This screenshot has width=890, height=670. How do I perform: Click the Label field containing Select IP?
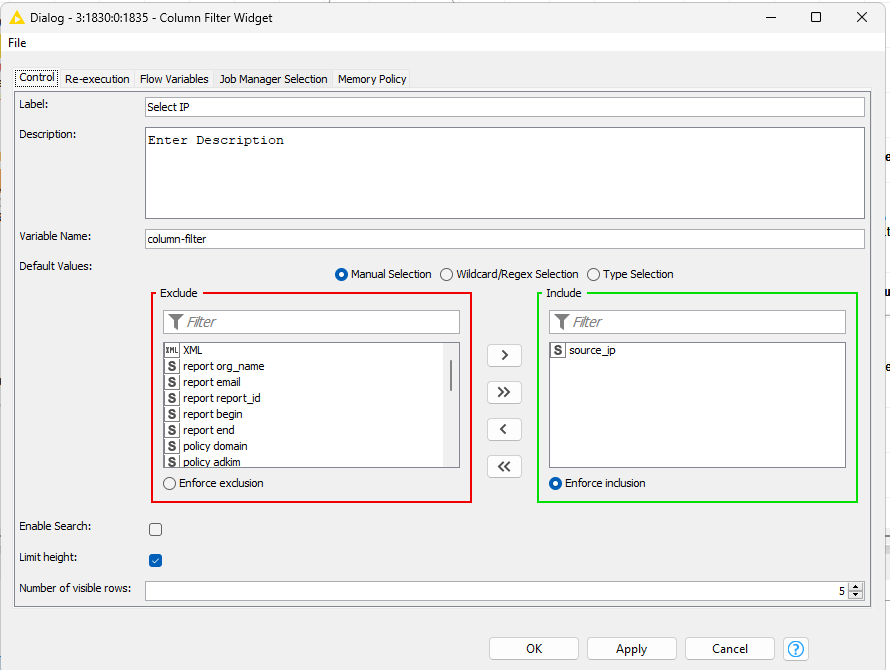pyautogui.click(x=505, y=107)
